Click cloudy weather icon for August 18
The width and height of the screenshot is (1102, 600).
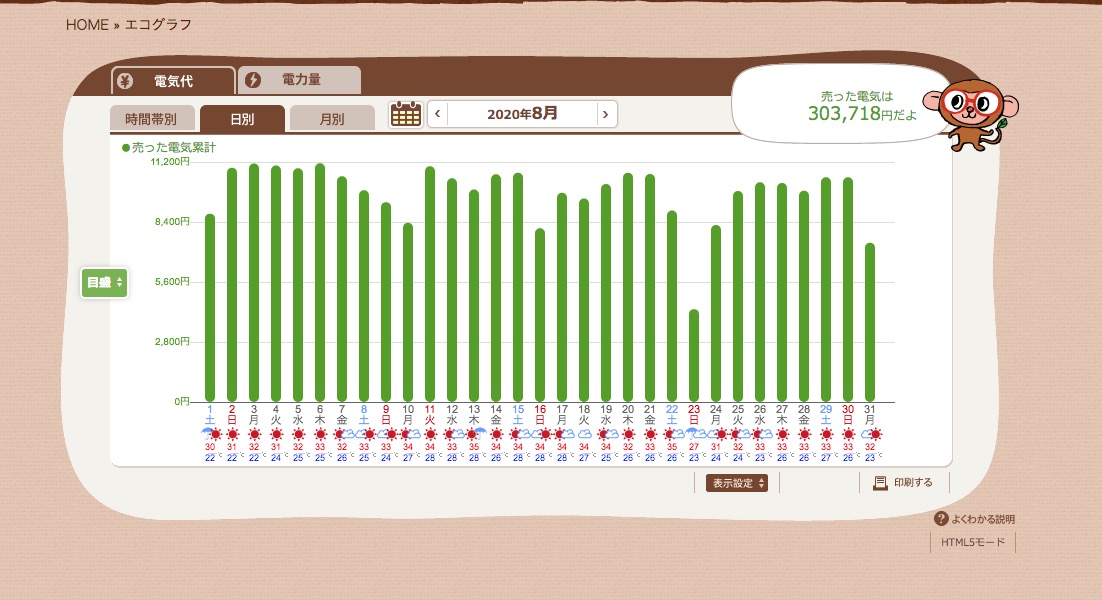[x=584, y=434]
